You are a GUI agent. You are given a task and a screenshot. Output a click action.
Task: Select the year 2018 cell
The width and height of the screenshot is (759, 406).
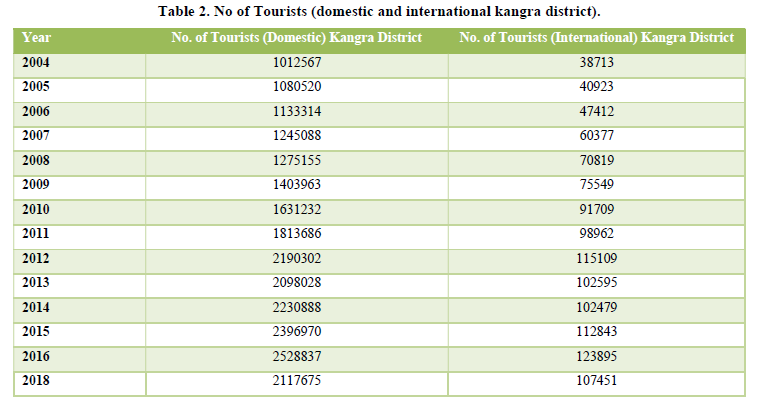pos(37,381)
